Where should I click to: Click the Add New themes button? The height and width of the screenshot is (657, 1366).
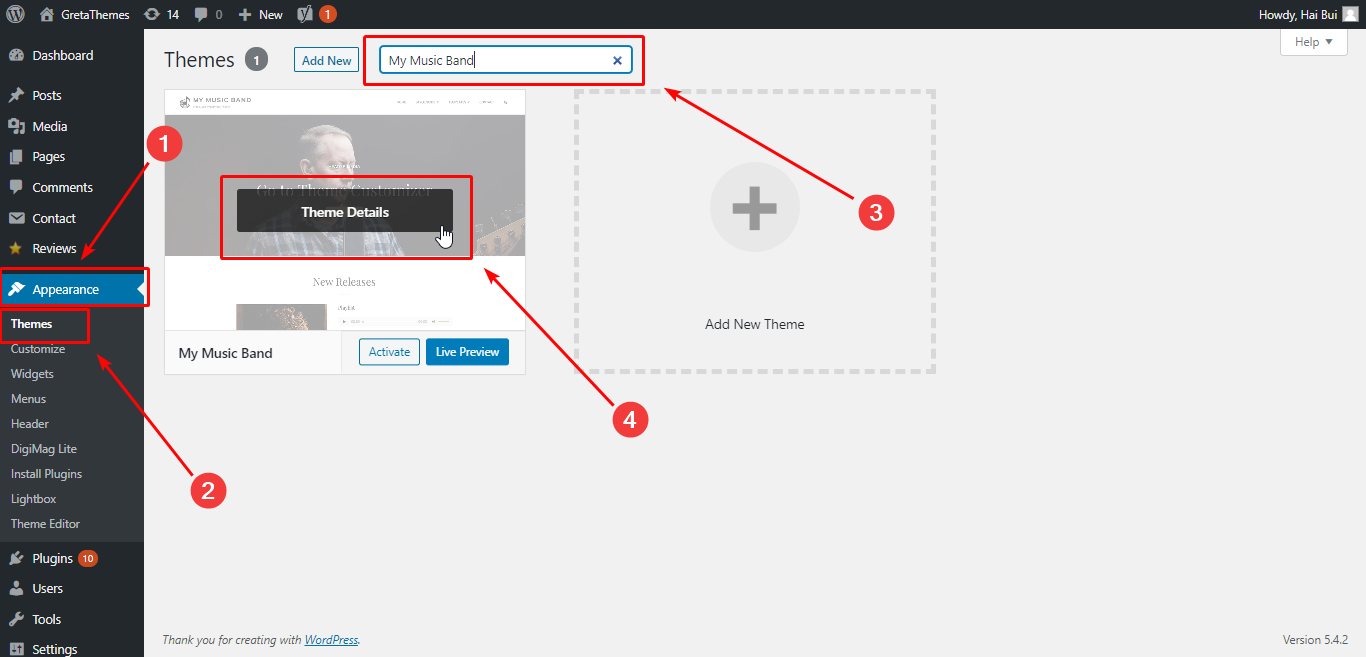tap(325, 59)
